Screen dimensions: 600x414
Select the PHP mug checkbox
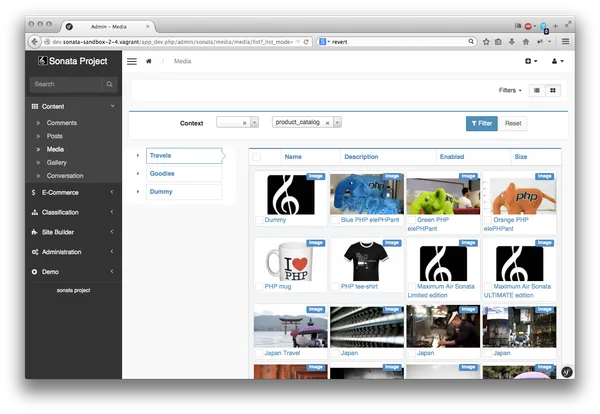coord(259,286)
